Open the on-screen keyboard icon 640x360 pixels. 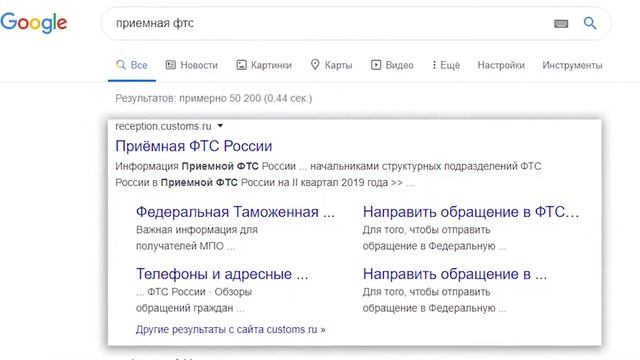pyautogui.click(x=561, y=24)
